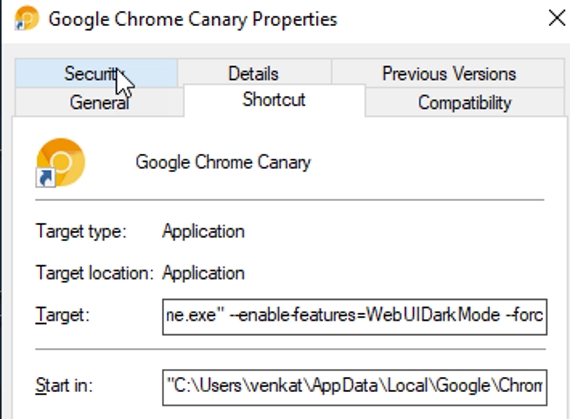Click the Application value beside Target type
The image size is (570, 419).
[x=204, y=231]
